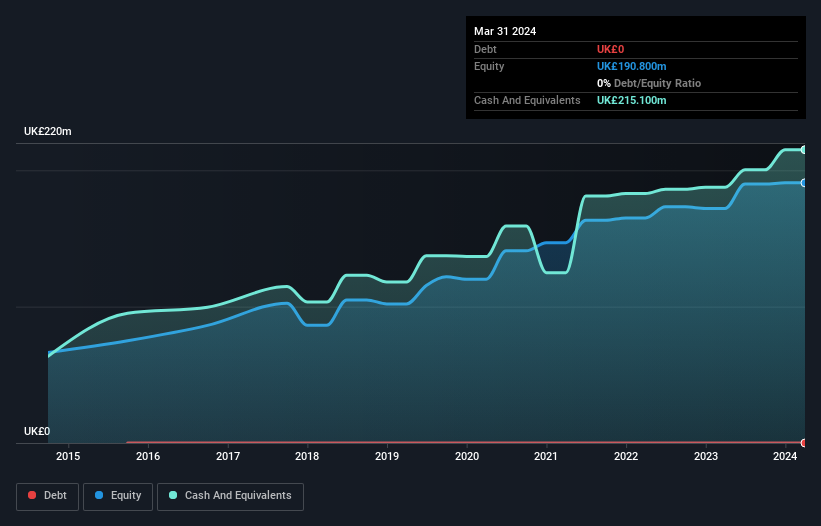Click the teal Cash And Equivalents legend dot
Viewport: 821px width, 526px height.
tap(173, 495)
